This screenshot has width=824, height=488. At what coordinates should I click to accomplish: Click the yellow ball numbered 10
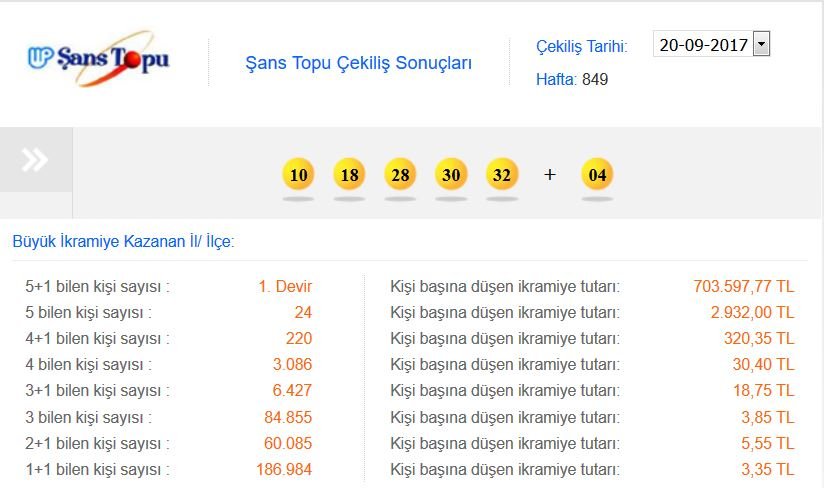click(298, 175)
